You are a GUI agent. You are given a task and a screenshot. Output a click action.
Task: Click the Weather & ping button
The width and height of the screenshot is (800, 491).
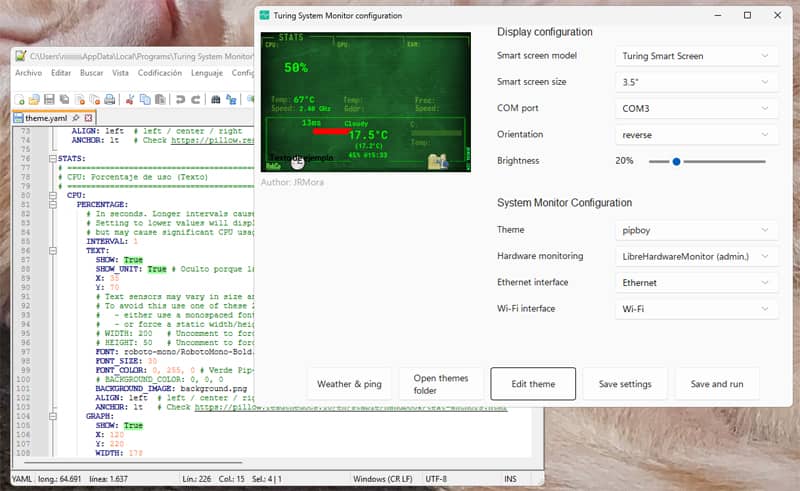349,384
